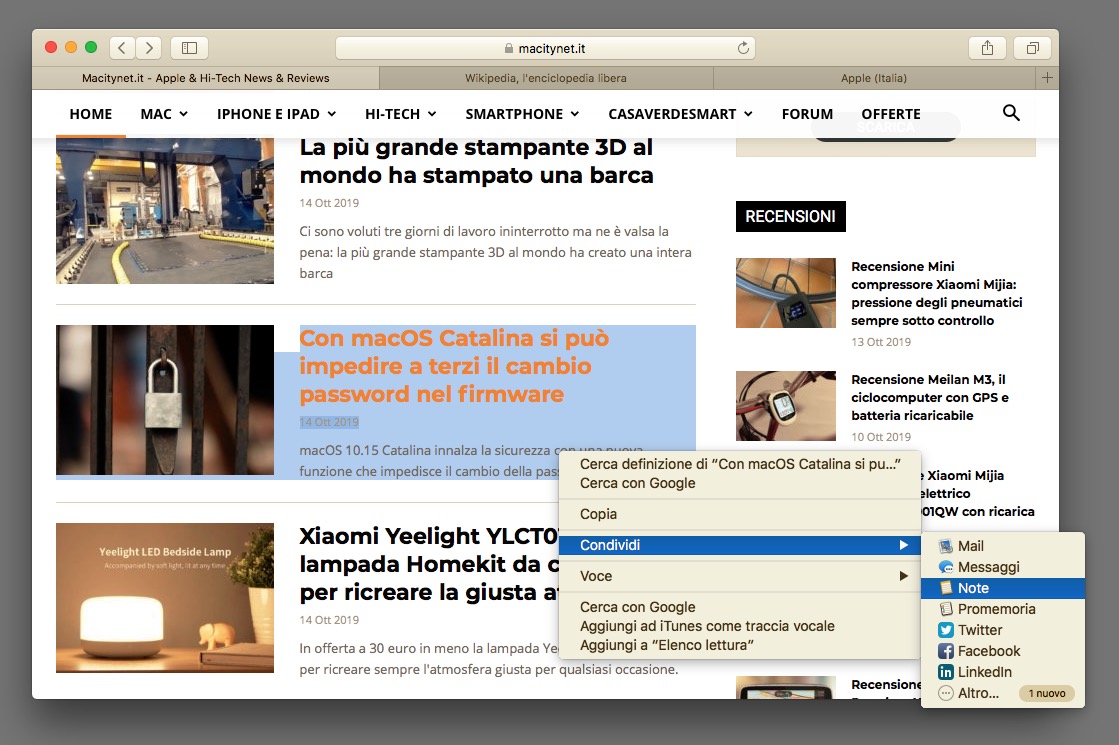Open the site search magnifier icon
This screenshot has height=745, width=1119.
pyautogui.click(x=1011, y=113)
